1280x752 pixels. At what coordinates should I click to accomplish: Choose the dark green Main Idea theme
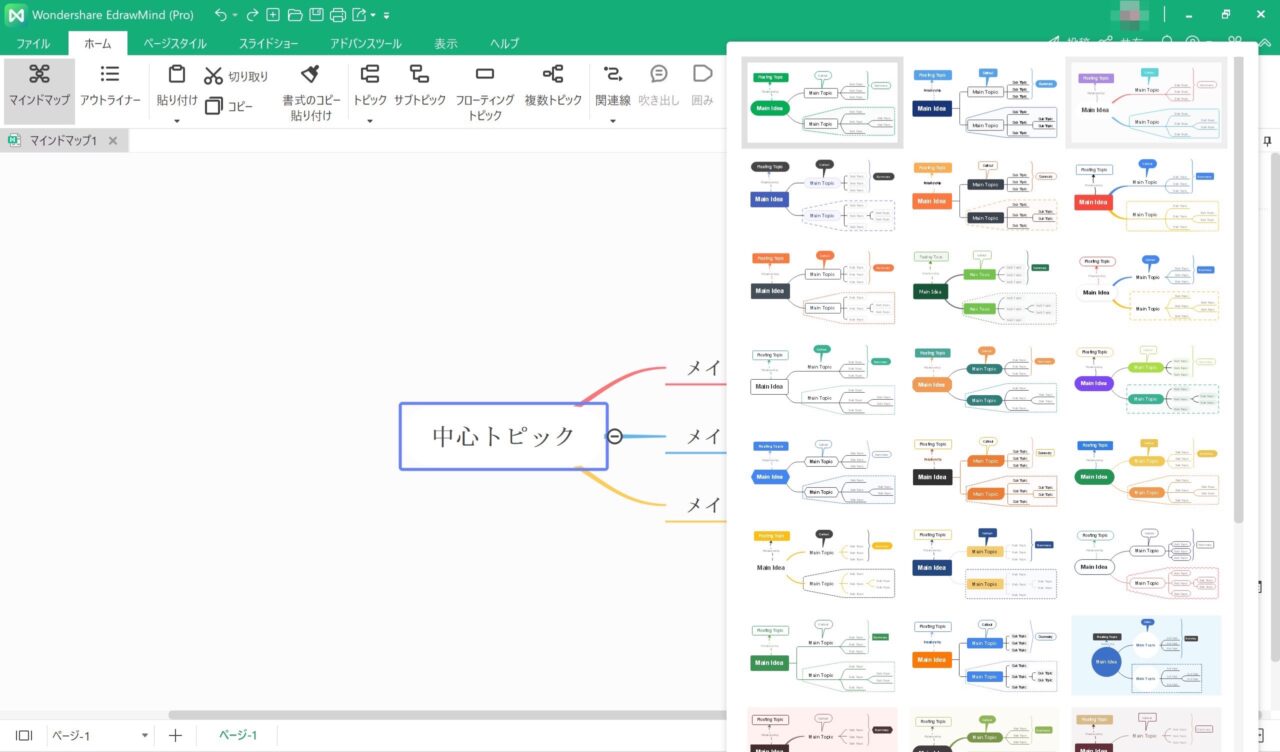pos(985,287)
